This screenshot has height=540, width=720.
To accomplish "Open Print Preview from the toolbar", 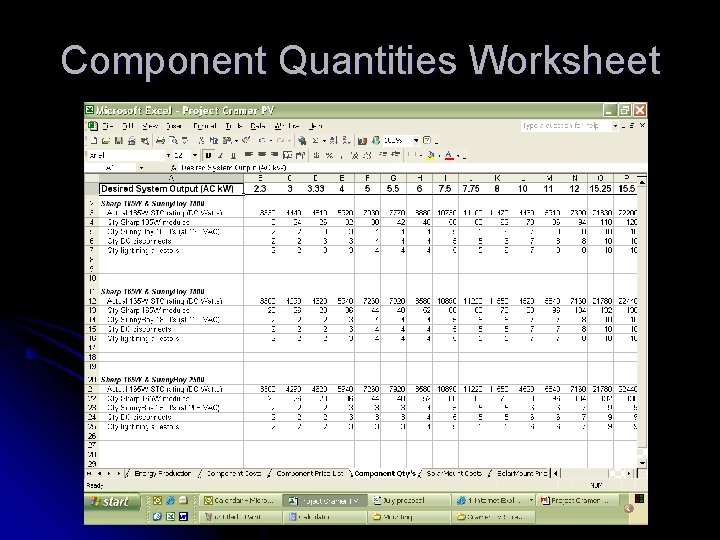I will tap(174, 141).
